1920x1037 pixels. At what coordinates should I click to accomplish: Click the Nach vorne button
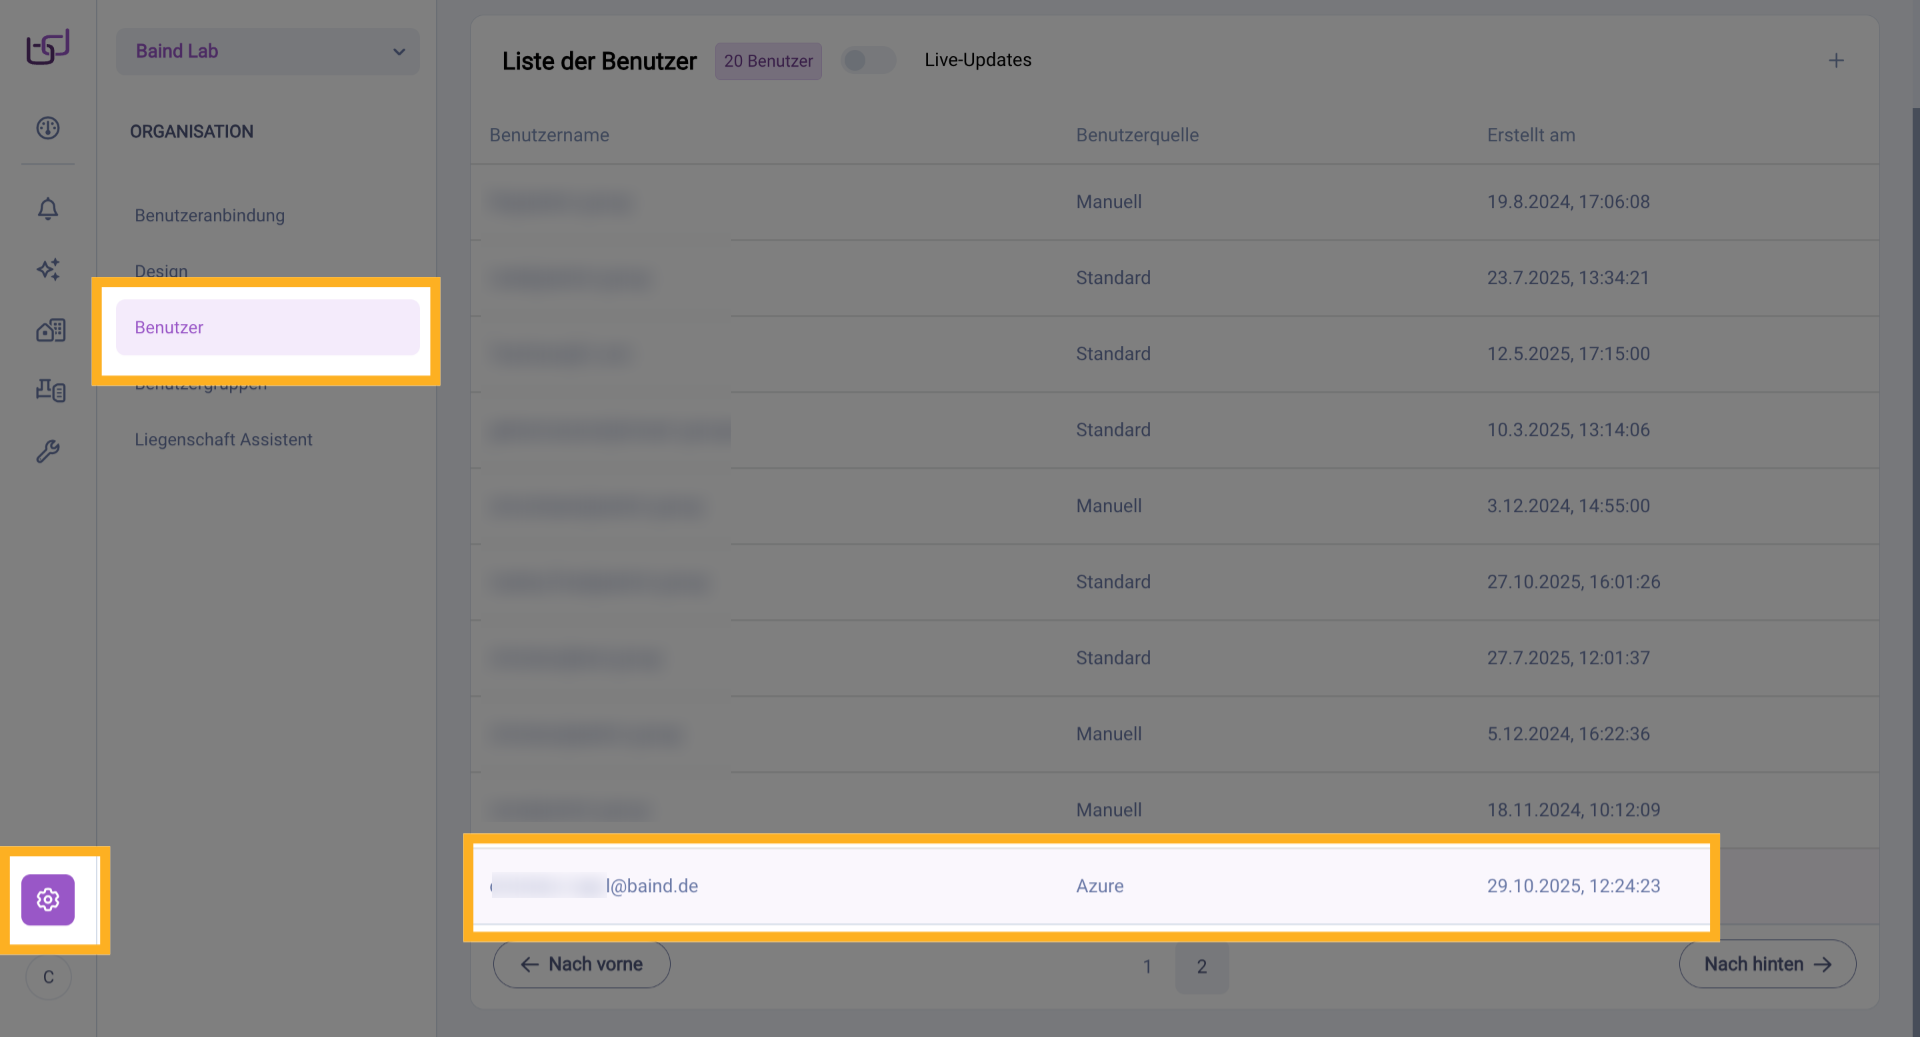pos(582,964)
